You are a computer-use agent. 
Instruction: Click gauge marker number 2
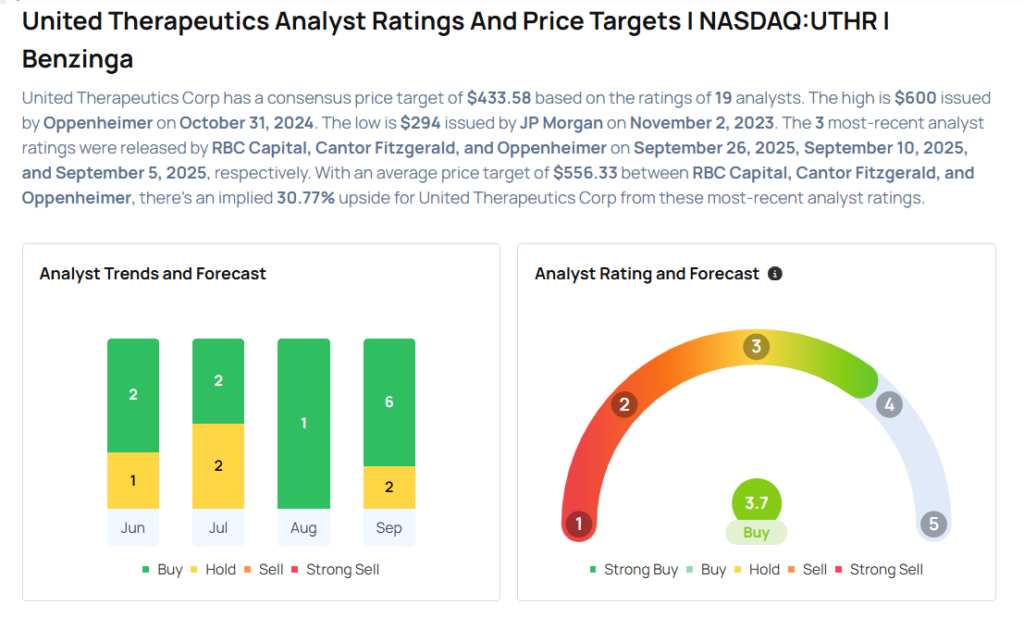coord(625,404)
